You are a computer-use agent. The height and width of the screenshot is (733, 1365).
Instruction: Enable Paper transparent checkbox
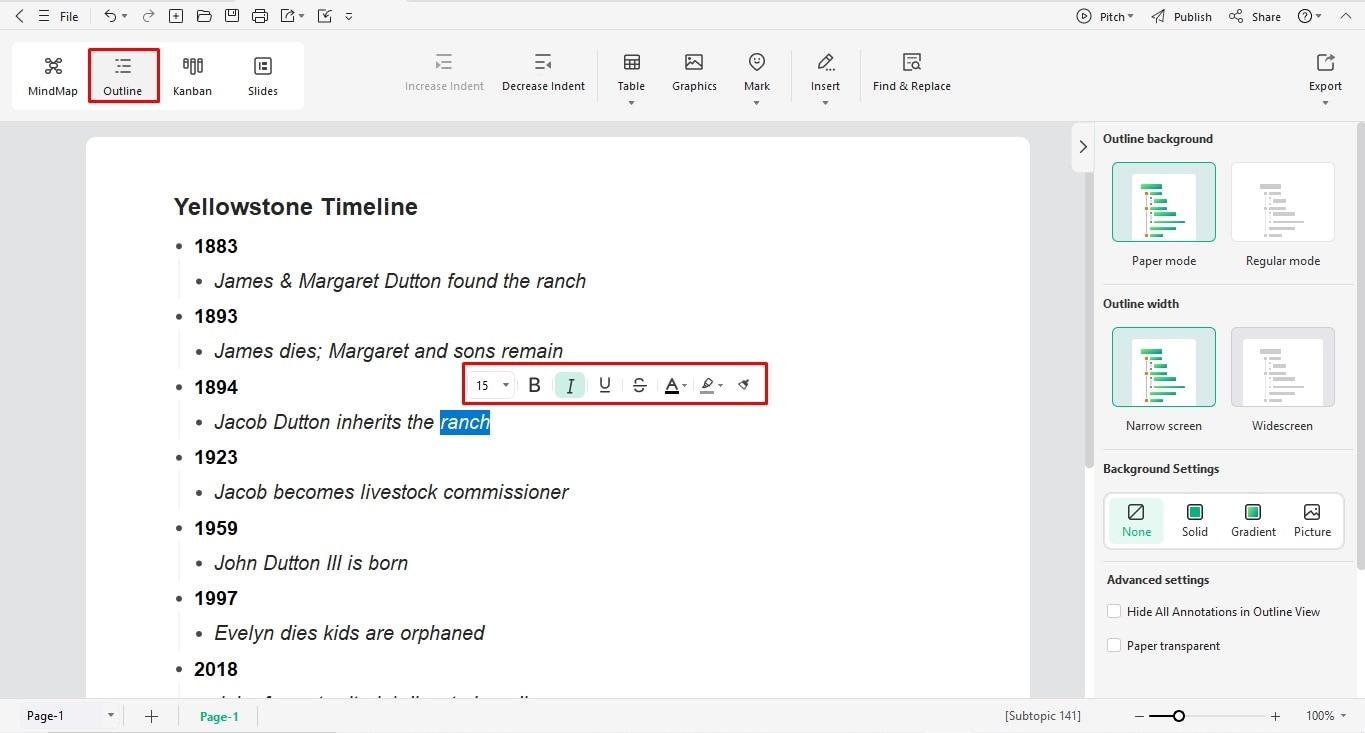(x=1114, y=645)
